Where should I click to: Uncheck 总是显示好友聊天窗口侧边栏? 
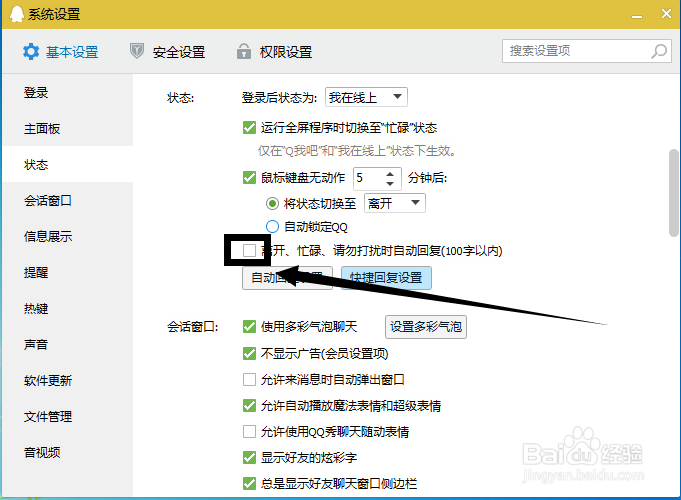249,483
